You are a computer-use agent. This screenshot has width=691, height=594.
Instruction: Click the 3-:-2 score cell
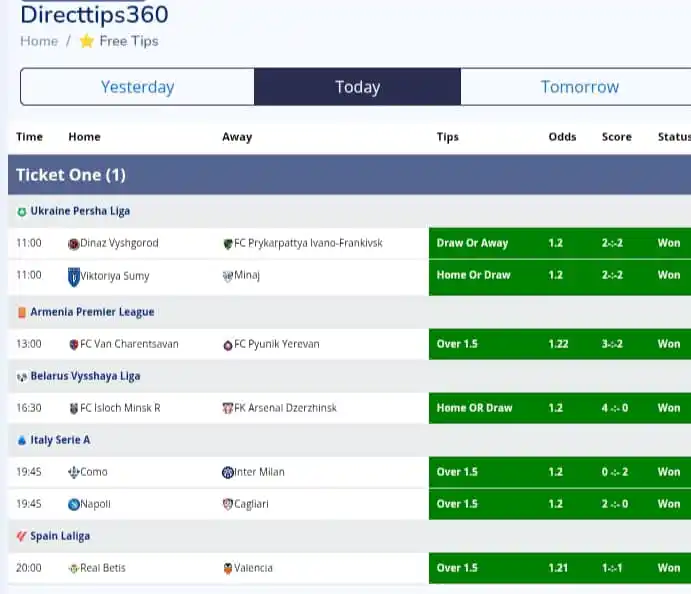[612, 344]
